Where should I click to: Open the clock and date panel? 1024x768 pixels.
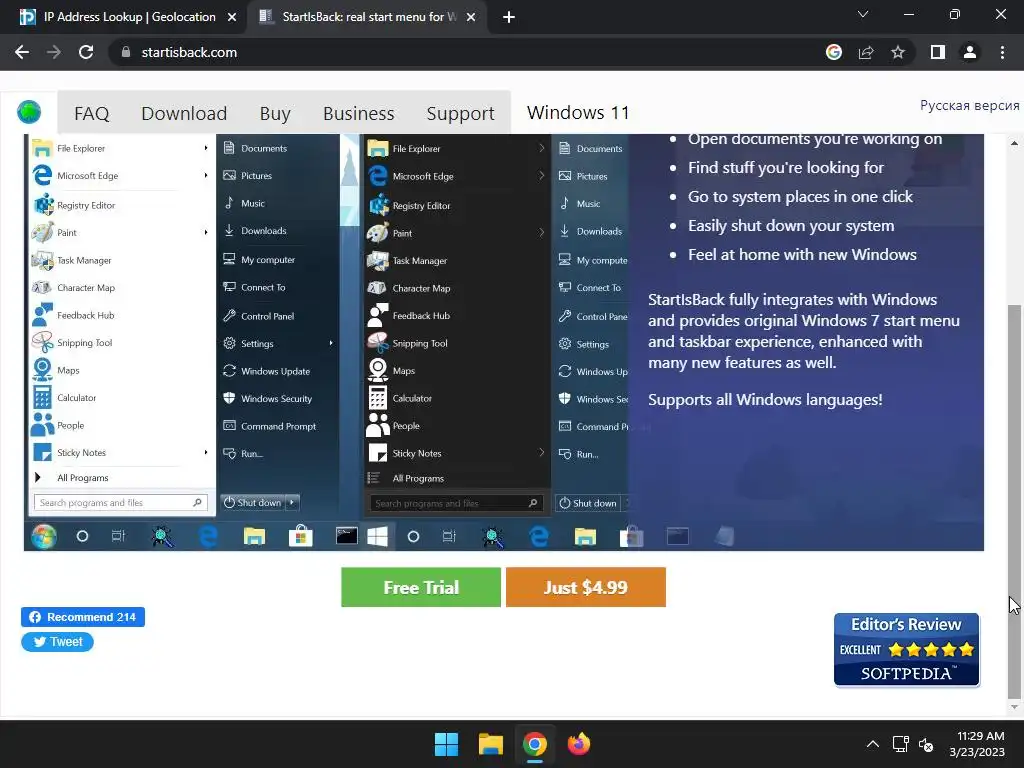point(977,744)
